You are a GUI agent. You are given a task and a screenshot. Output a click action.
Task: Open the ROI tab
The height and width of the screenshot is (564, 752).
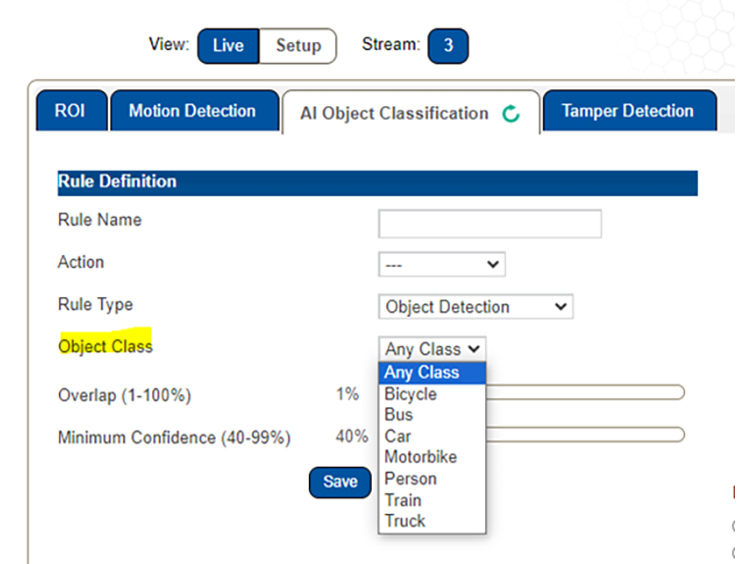click(69, 112)
